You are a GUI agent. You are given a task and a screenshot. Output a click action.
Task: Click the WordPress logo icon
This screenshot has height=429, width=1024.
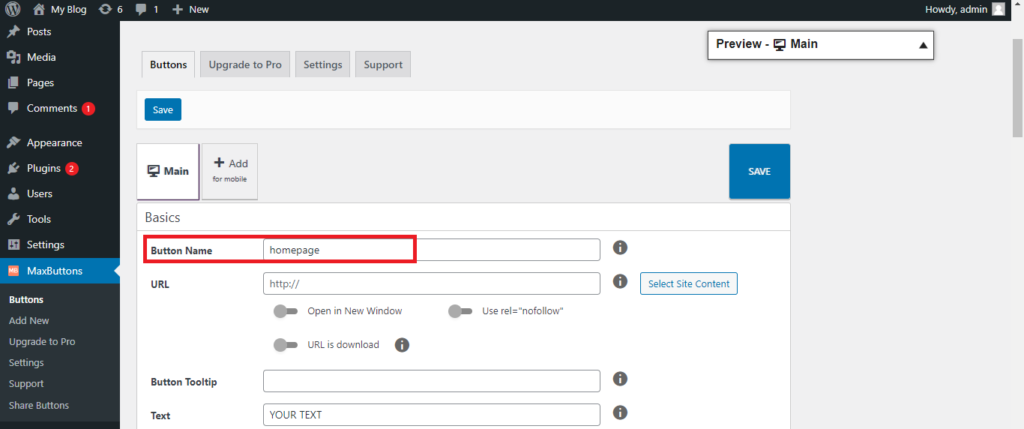13,10
